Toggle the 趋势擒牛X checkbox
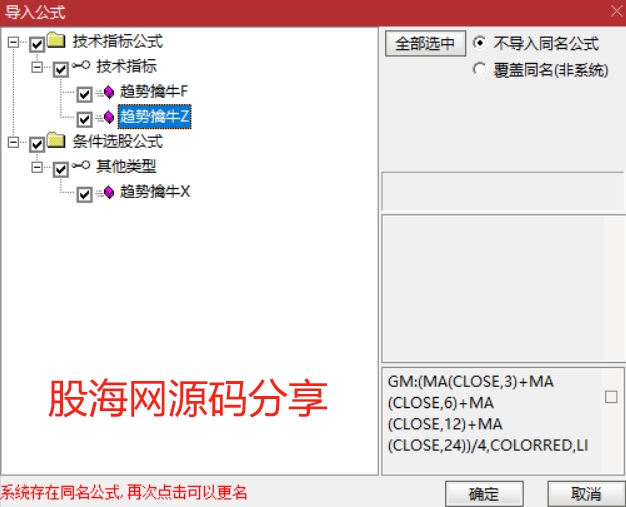 (84, 194)
